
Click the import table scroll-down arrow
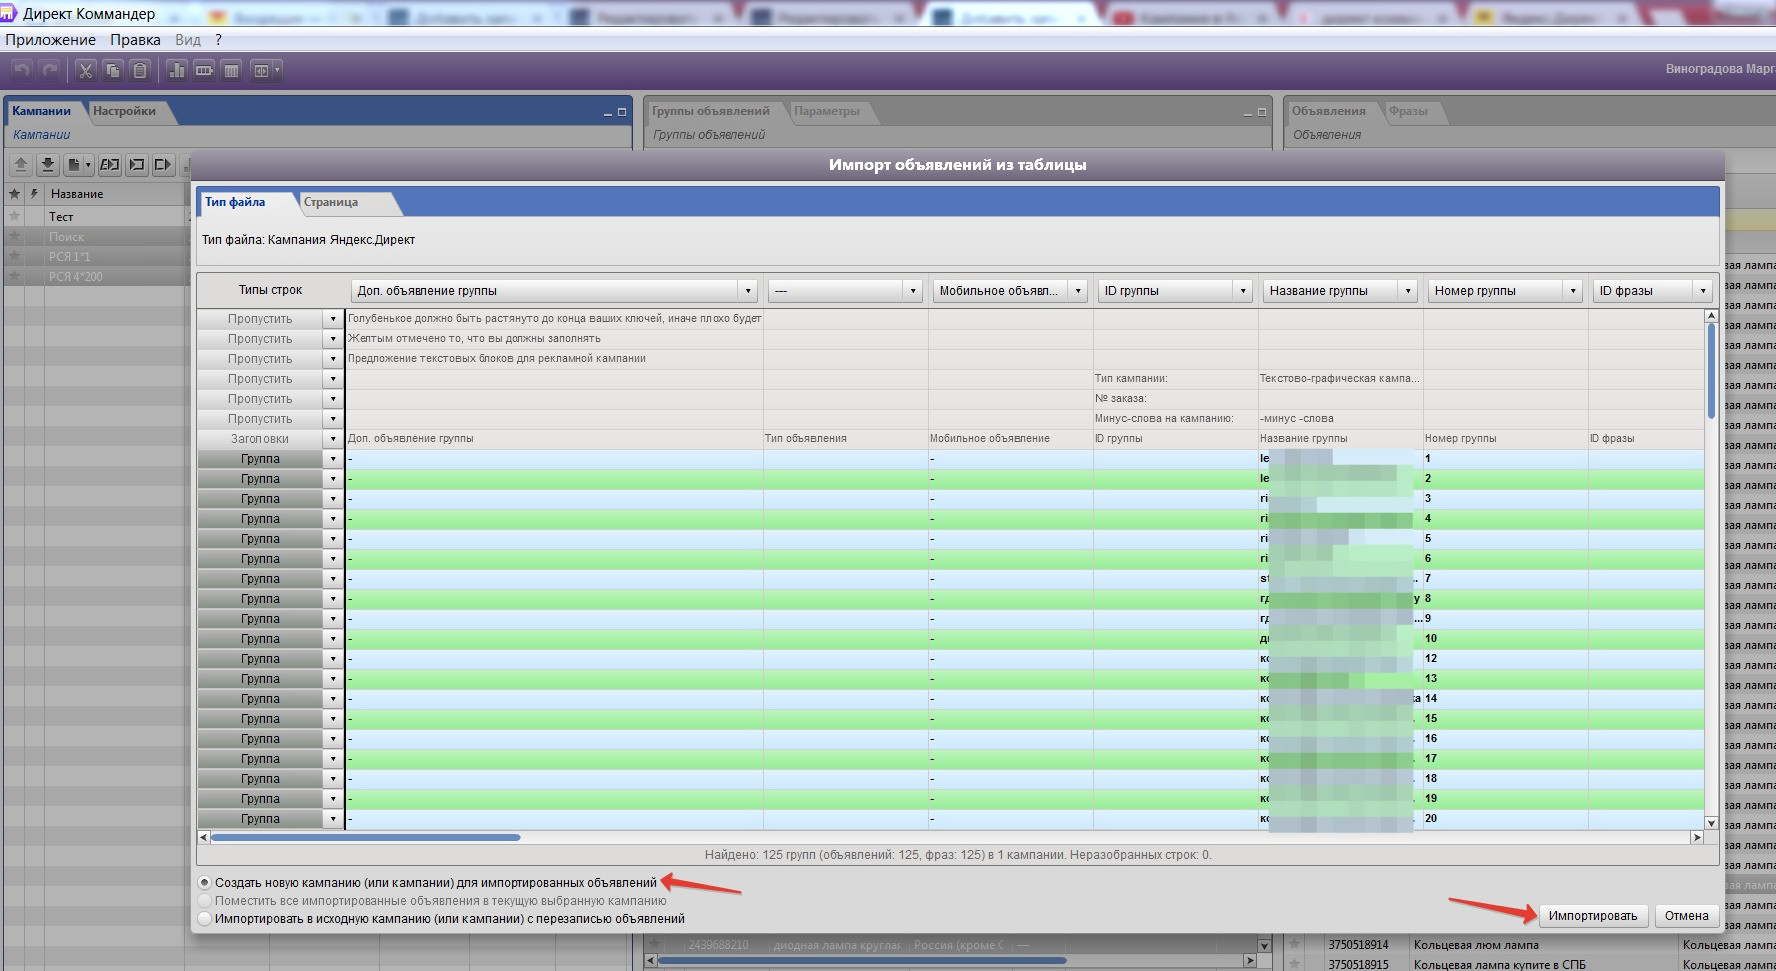[x=1711, y=823]
